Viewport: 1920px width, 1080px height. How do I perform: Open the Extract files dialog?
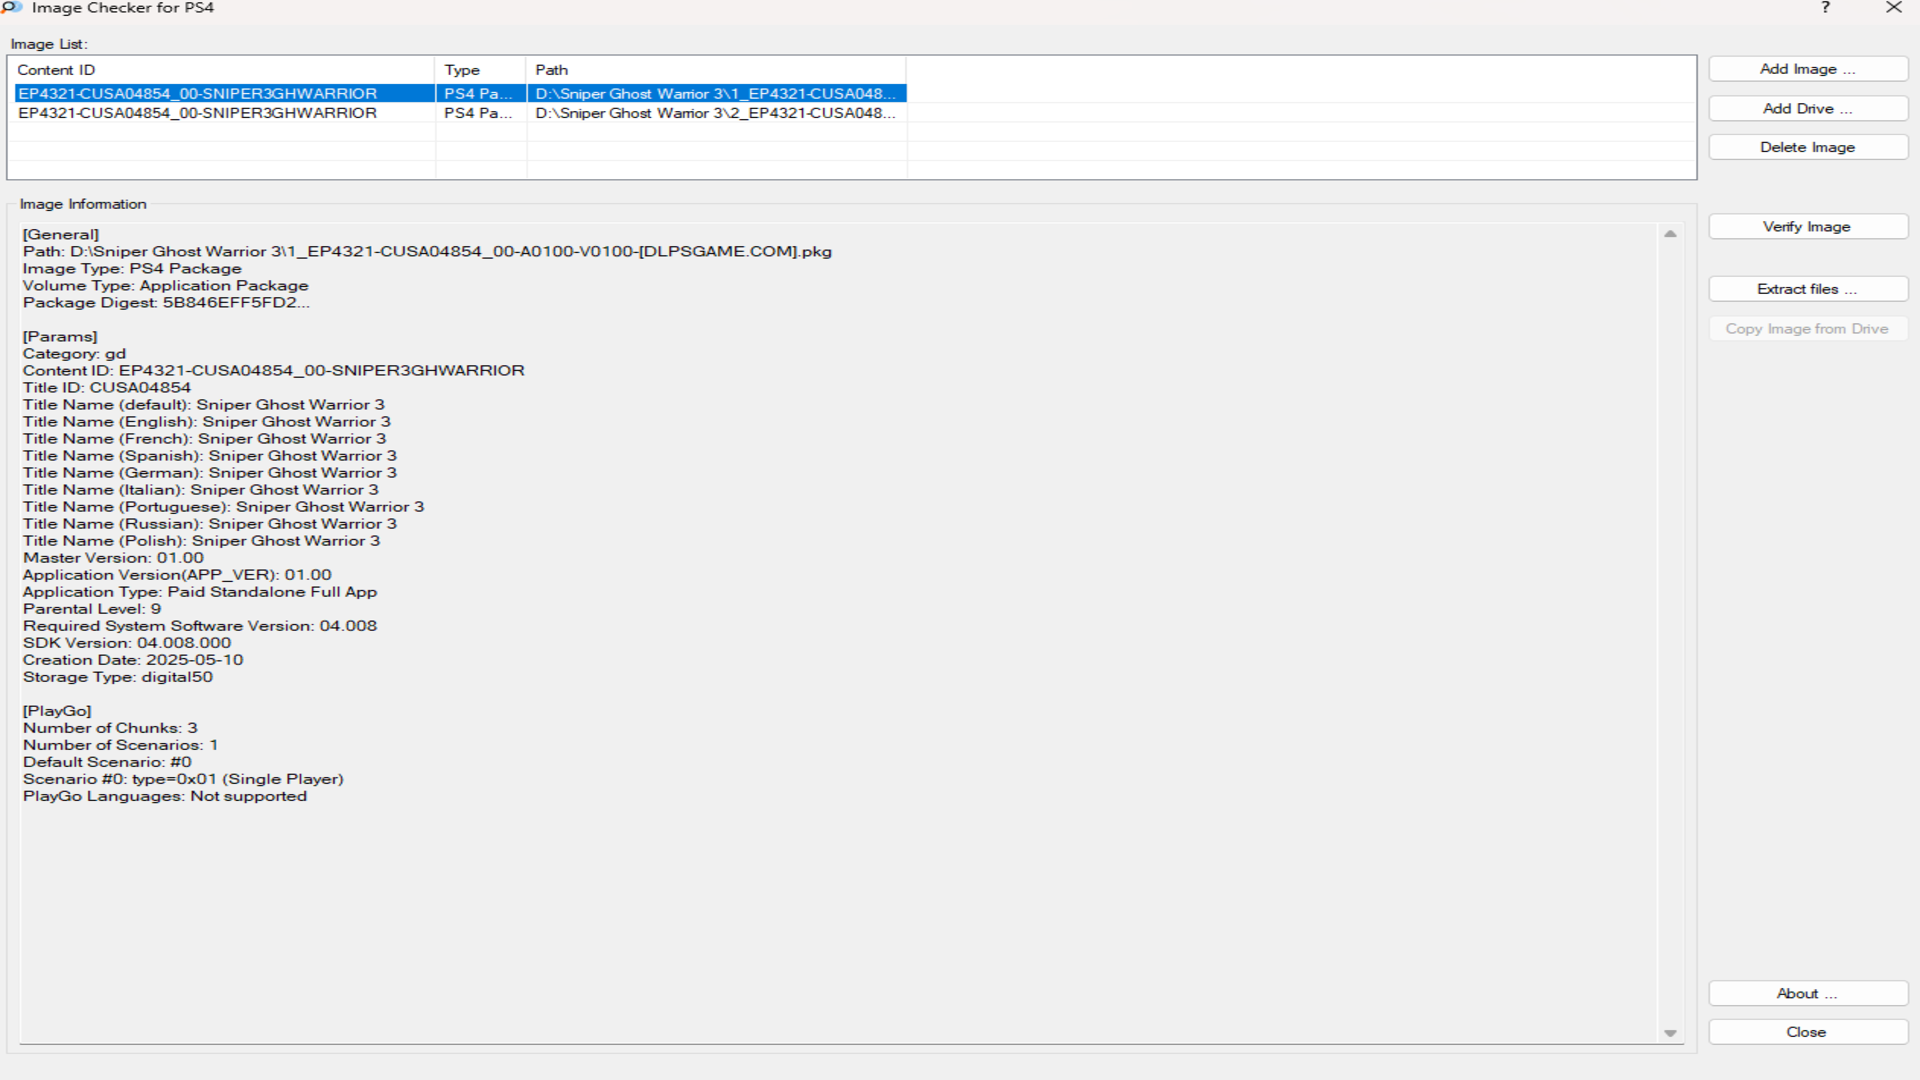click(1807, 289)
